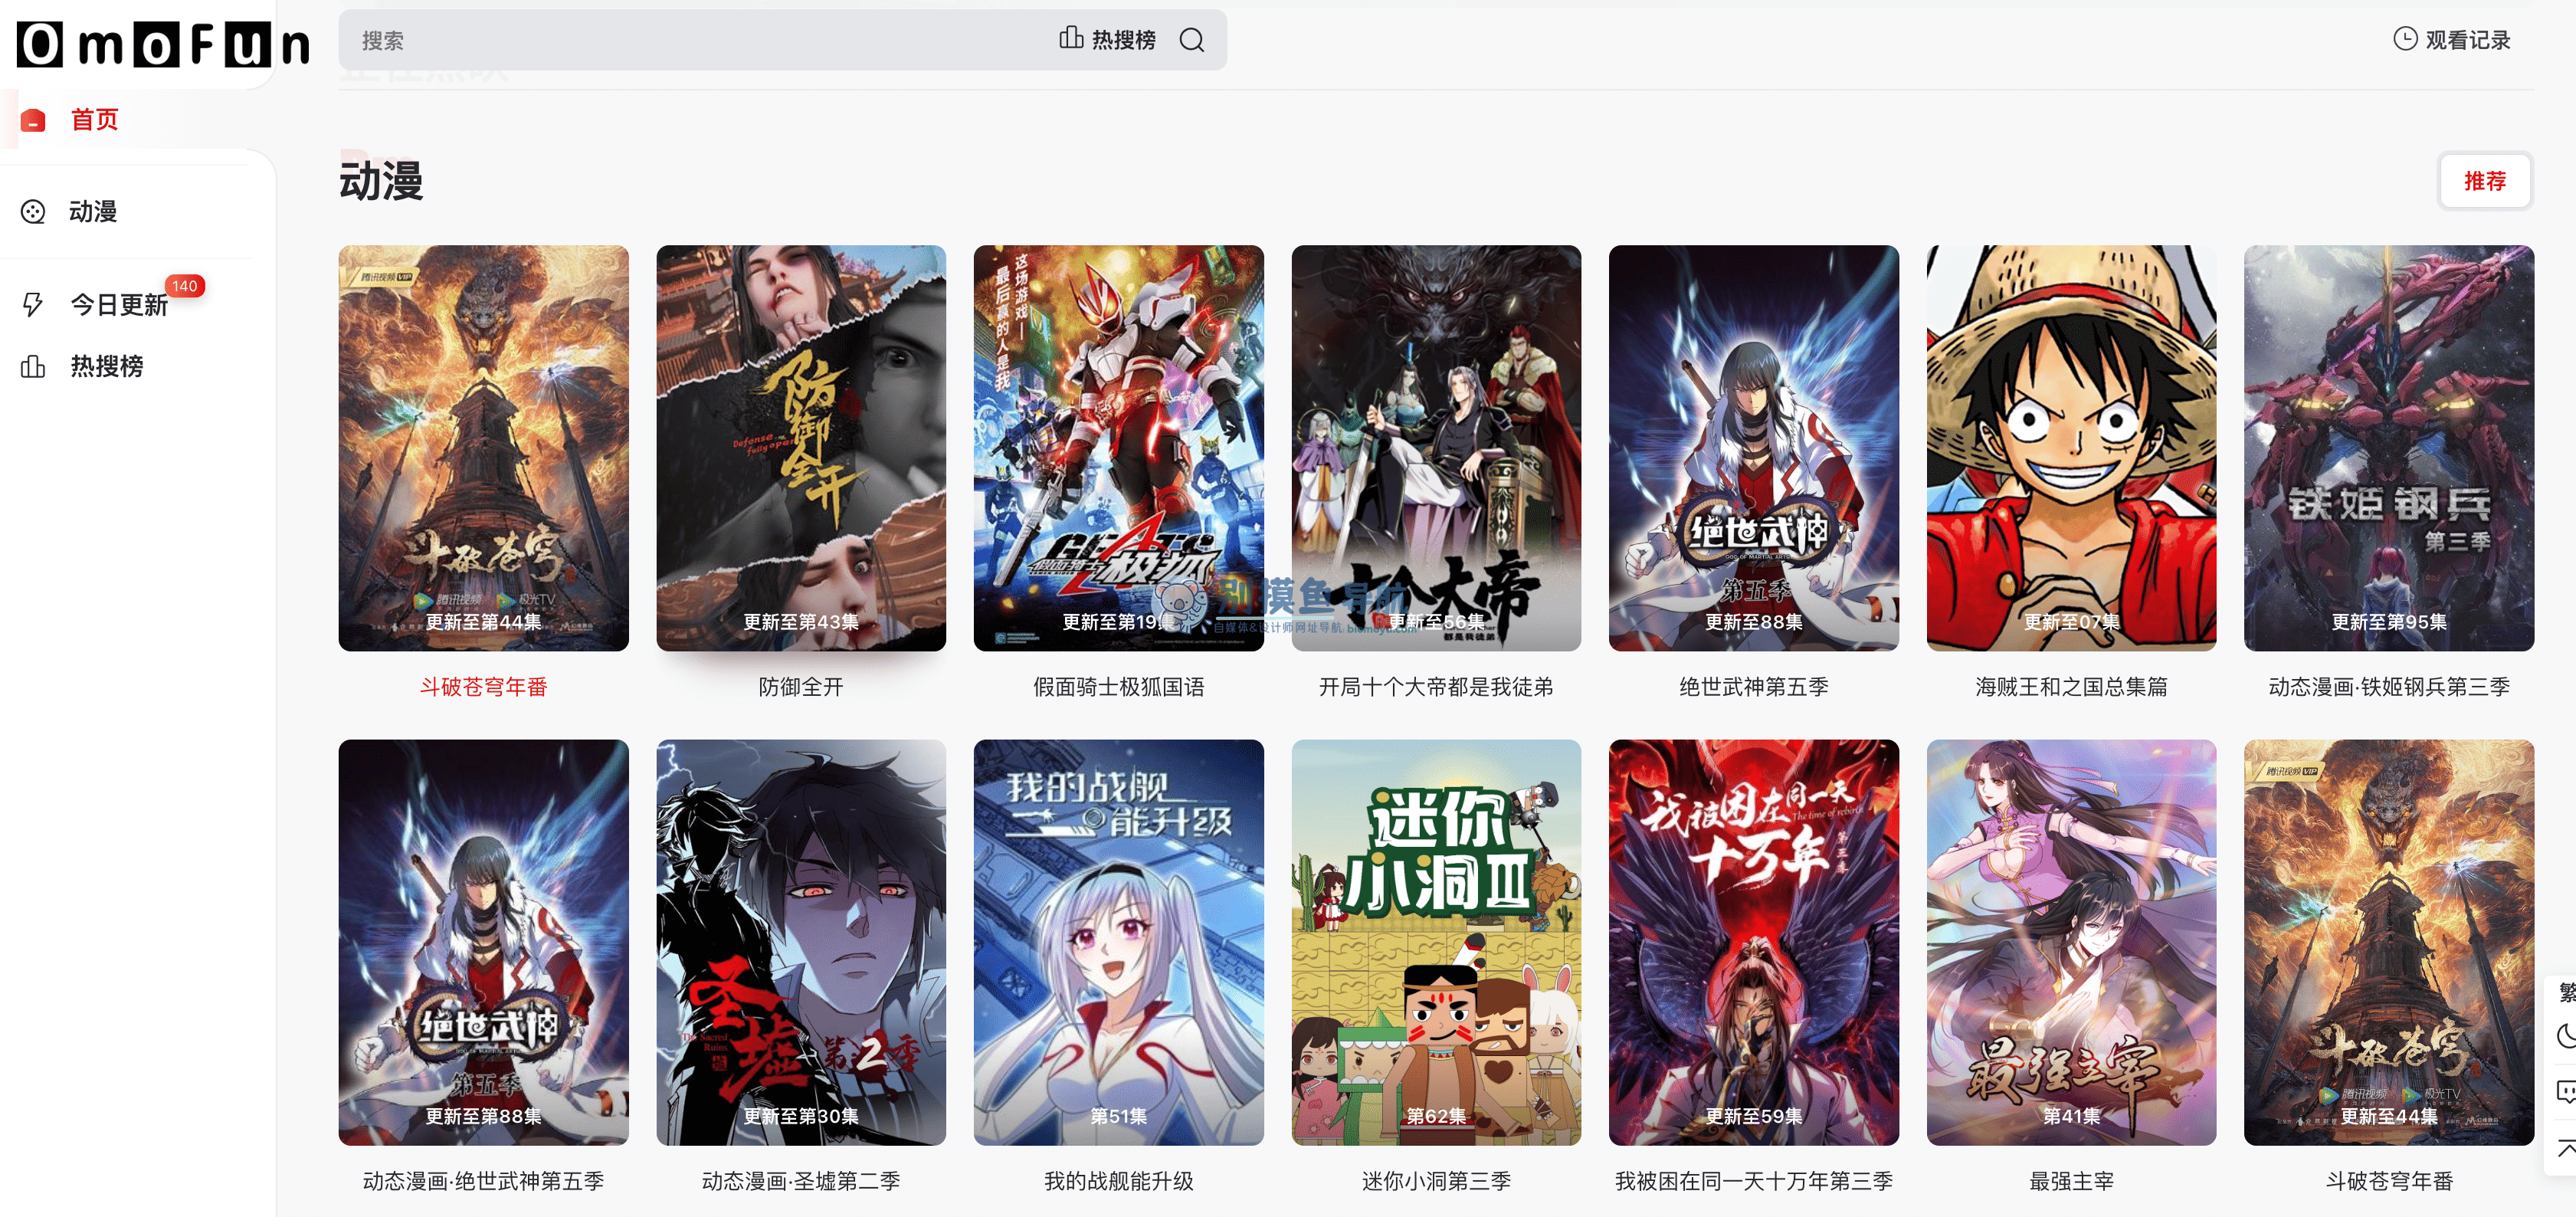Screen dimensions: 2576x1217
Task: Click the film reel icon beside 动漫
Action: click(x=33, y=212)
